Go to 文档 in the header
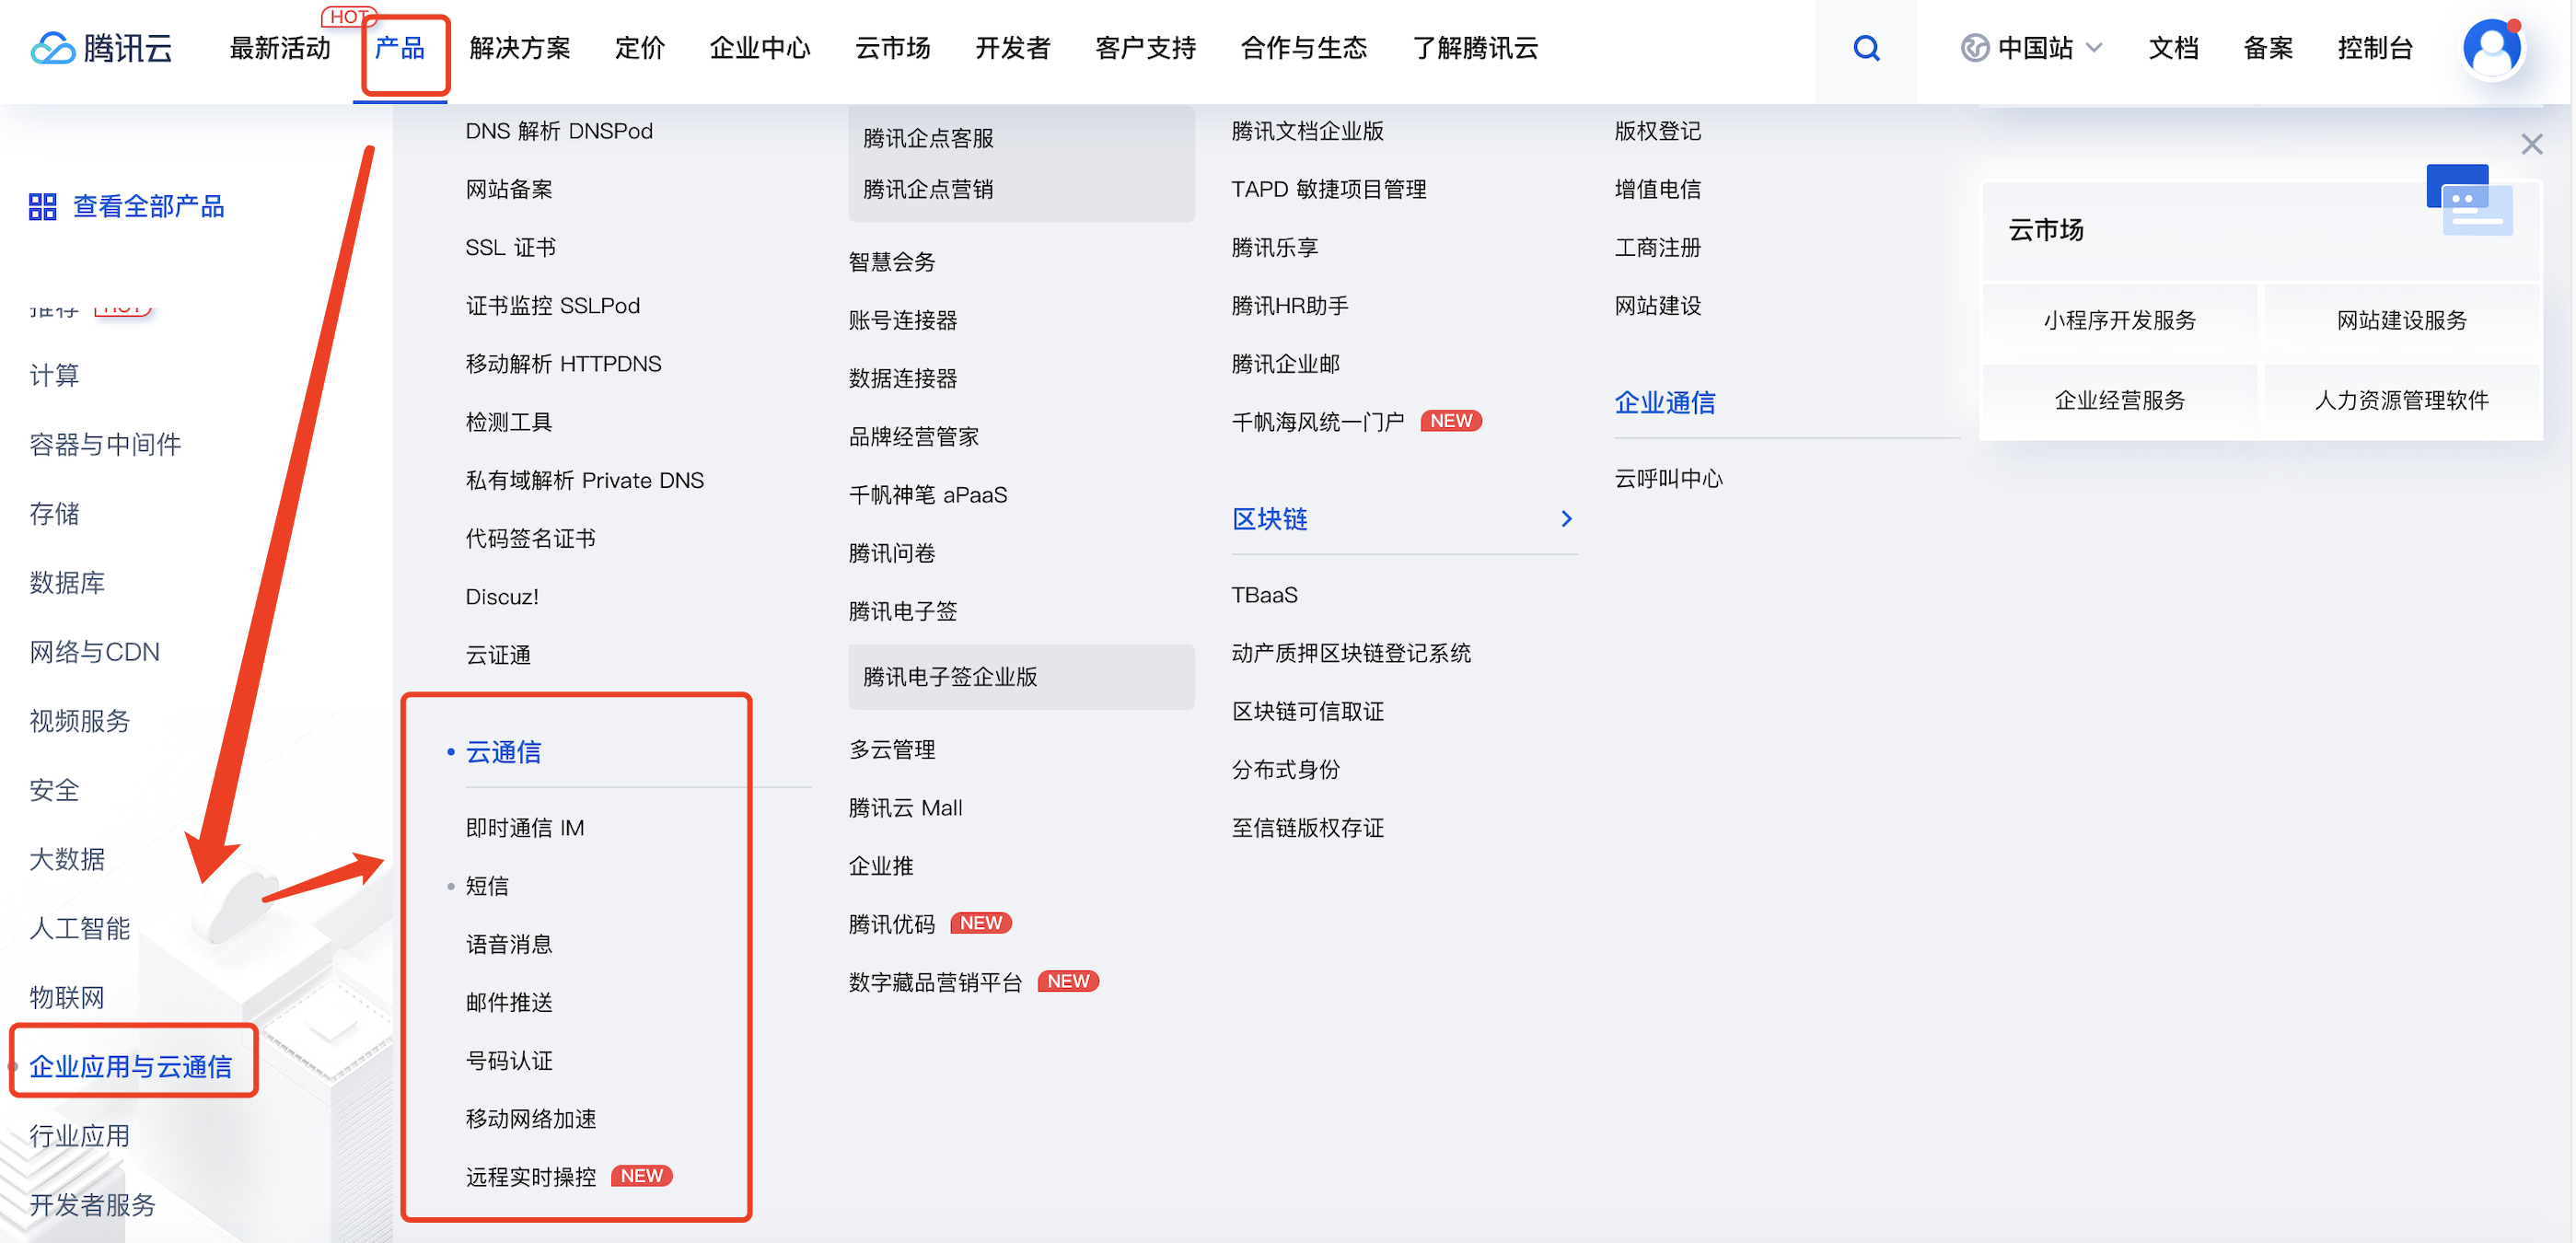 coord(2173,47)
